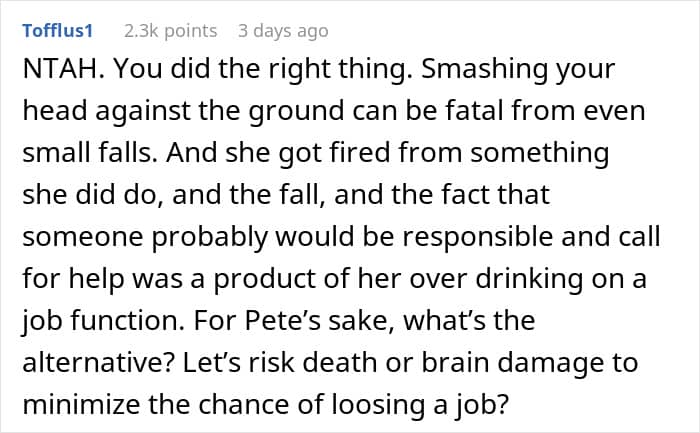This screenshot has height=433, width=700.
Task: Click the word 'alternative?' in the comment
Action: (98, 362)
